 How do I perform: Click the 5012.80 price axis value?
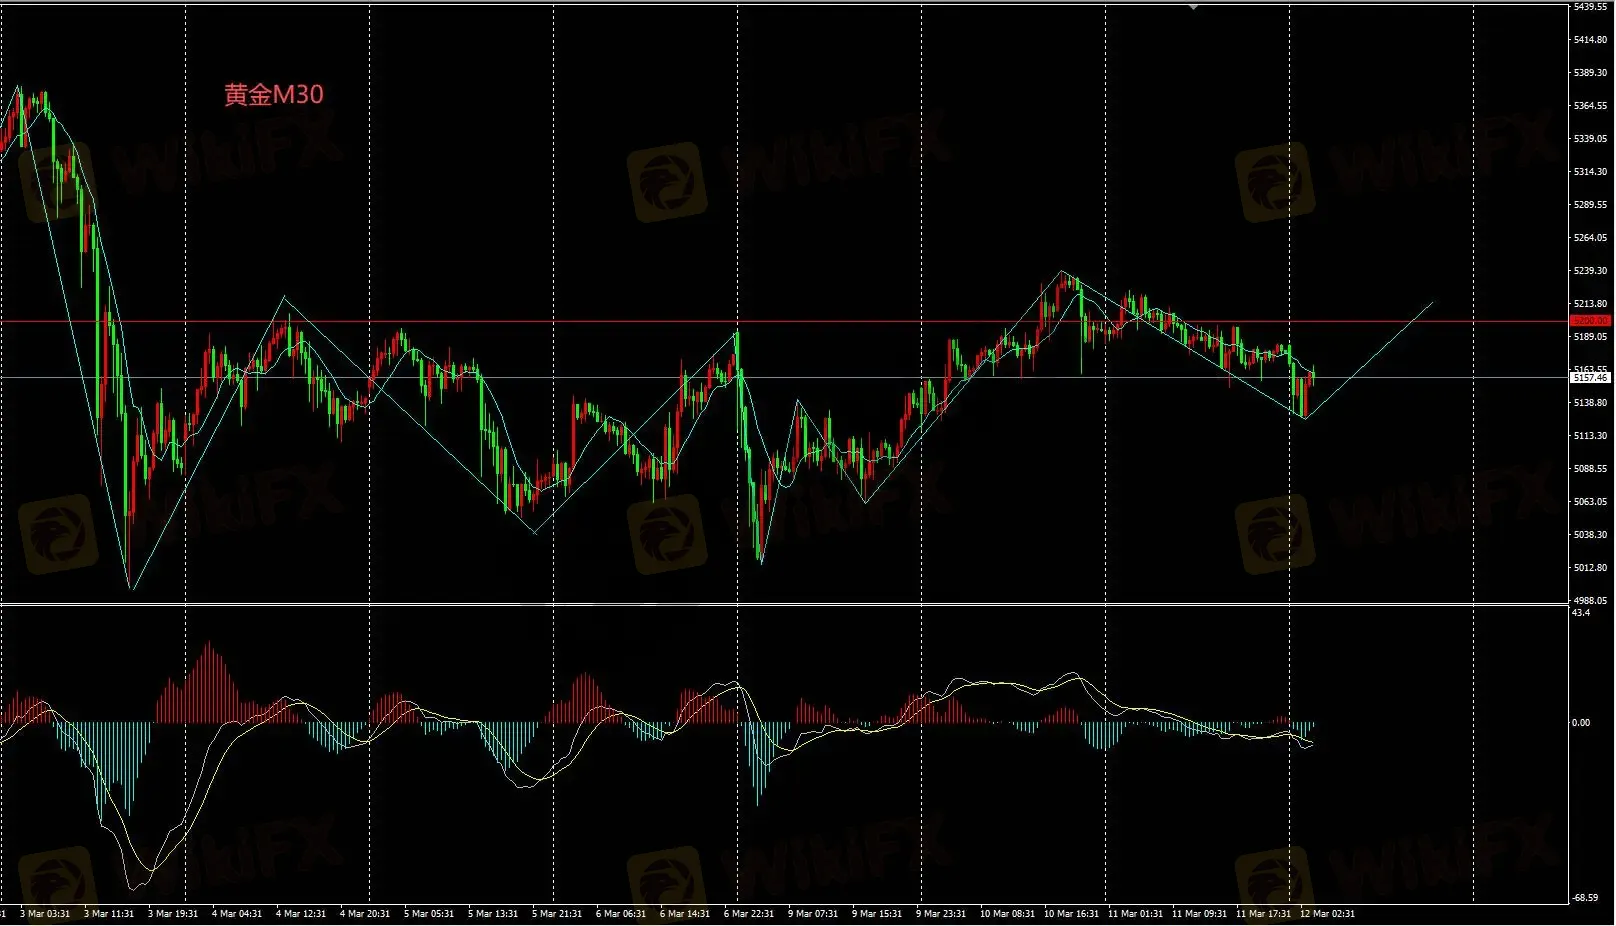pos(1590,568)
